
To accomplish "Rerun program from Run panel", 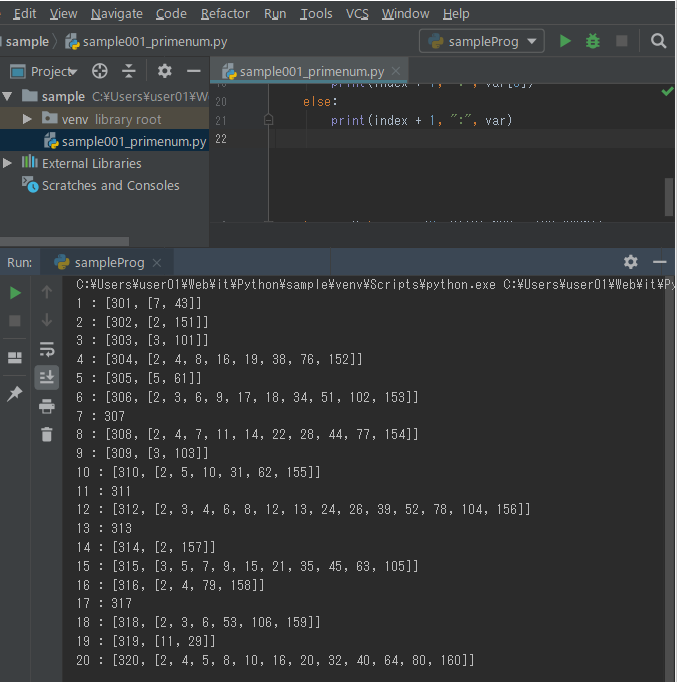I will (15, 292).
